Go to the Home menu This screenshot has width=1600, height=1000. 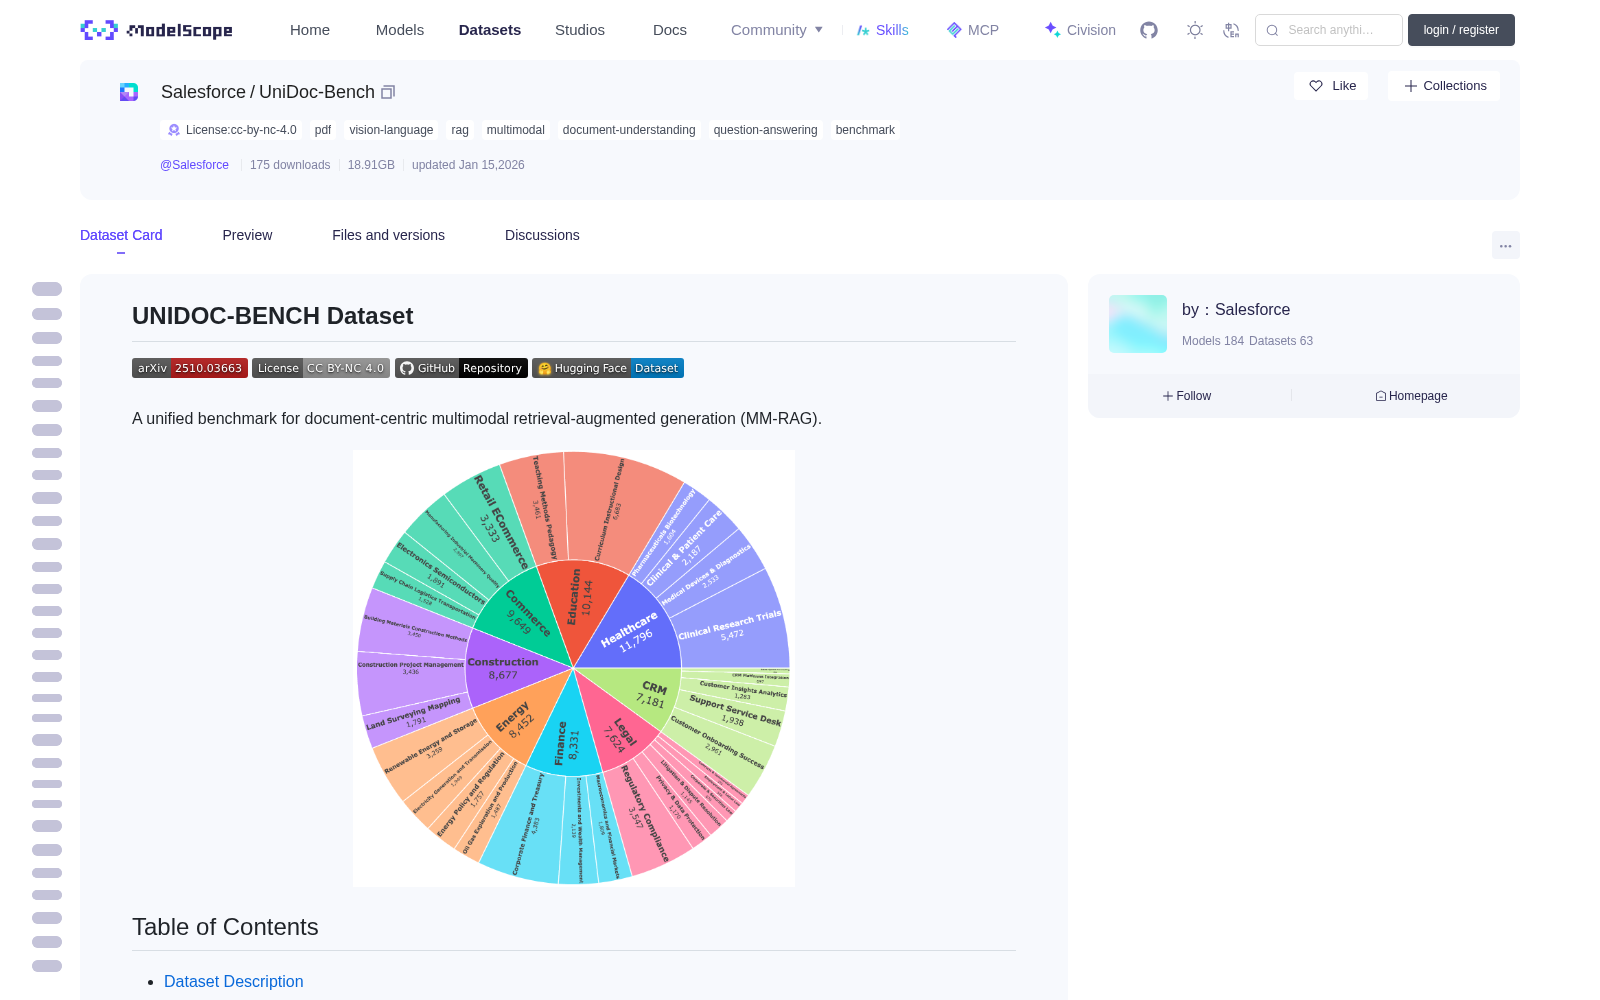pos(310,30)
